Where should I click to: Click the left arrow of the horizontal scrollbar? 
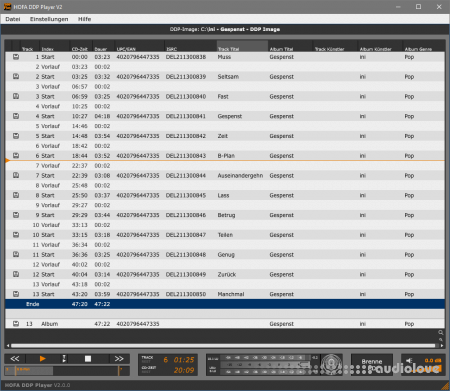click(x=8, y=346)
